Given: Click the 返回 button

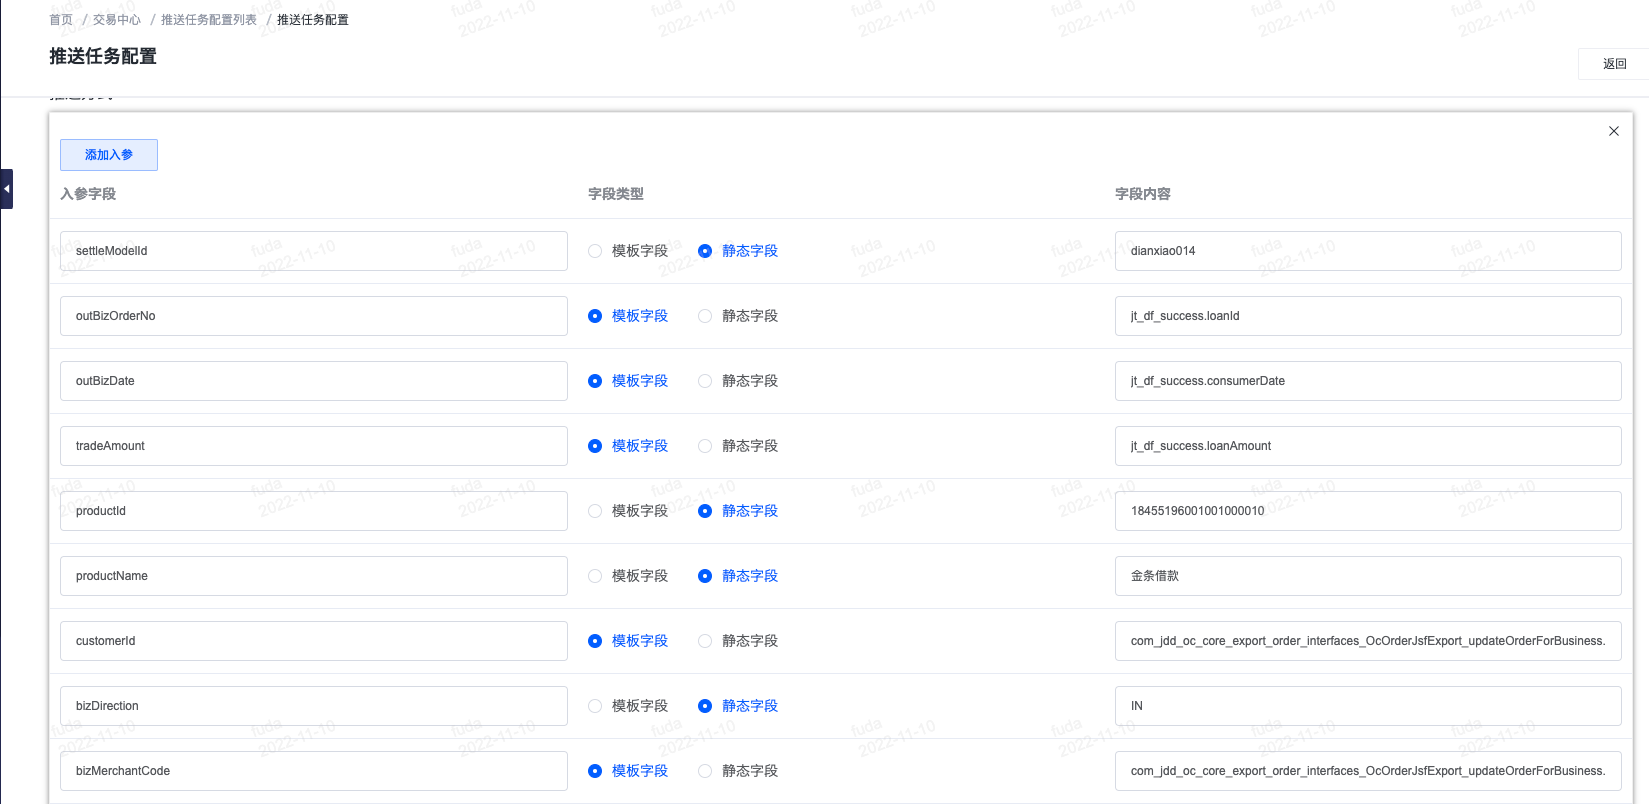Looking at the screenshot, I should point(1614,64).
